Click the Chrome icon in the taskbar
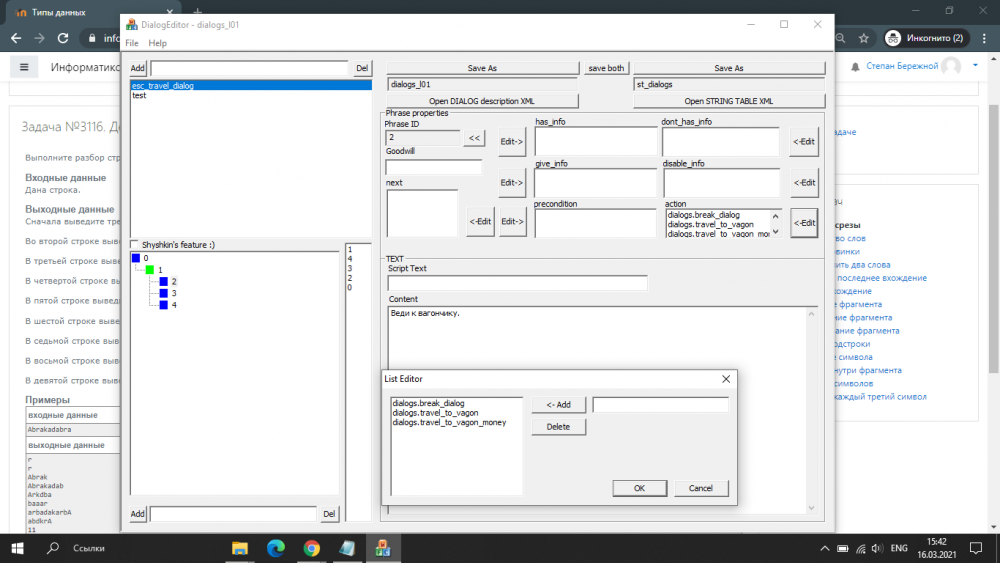Viewport: 1000px width, 563px height. [311, 548]
